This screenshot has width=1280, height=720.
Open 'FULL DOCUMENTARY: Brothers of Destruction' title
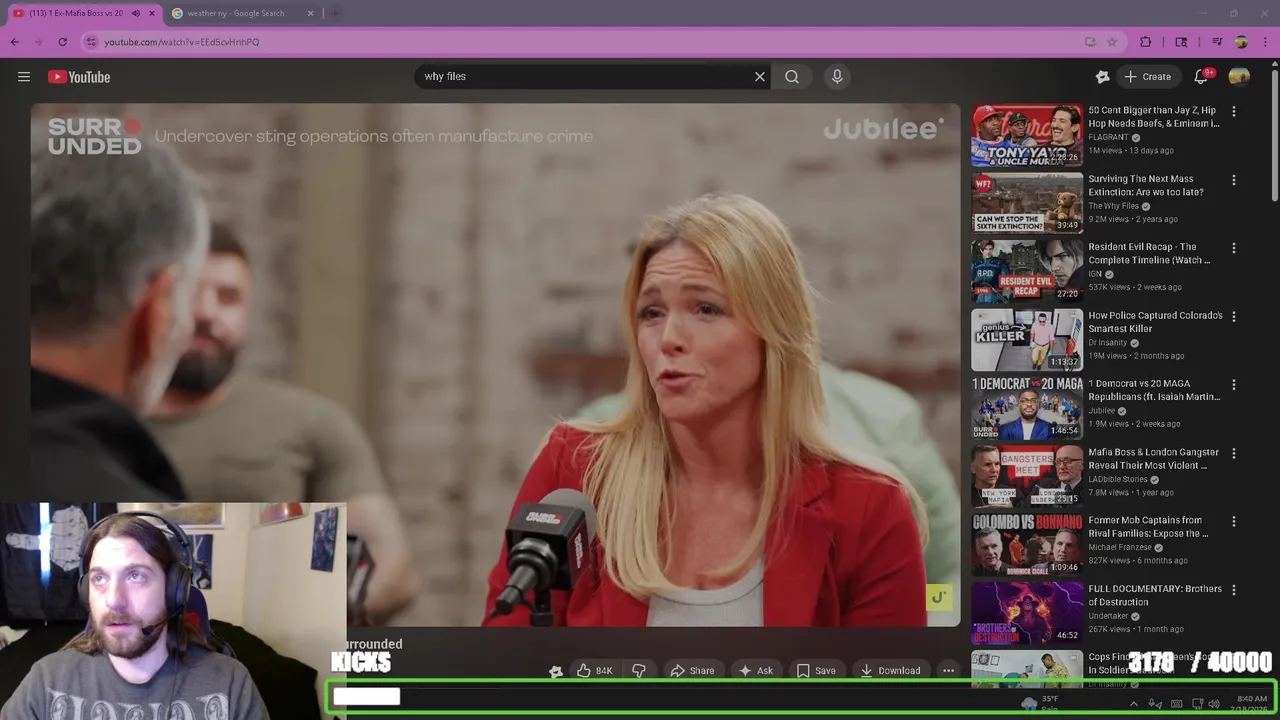[x=1155, y=595]
